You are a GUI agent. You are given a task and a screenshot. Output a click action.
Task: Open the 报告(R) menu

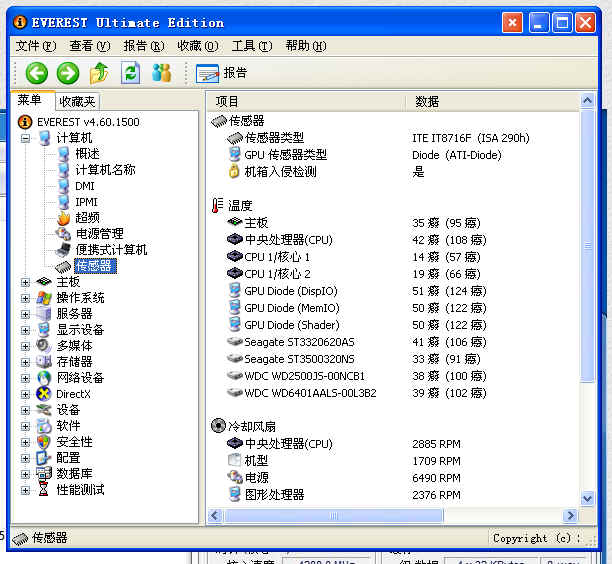(144, 46)
